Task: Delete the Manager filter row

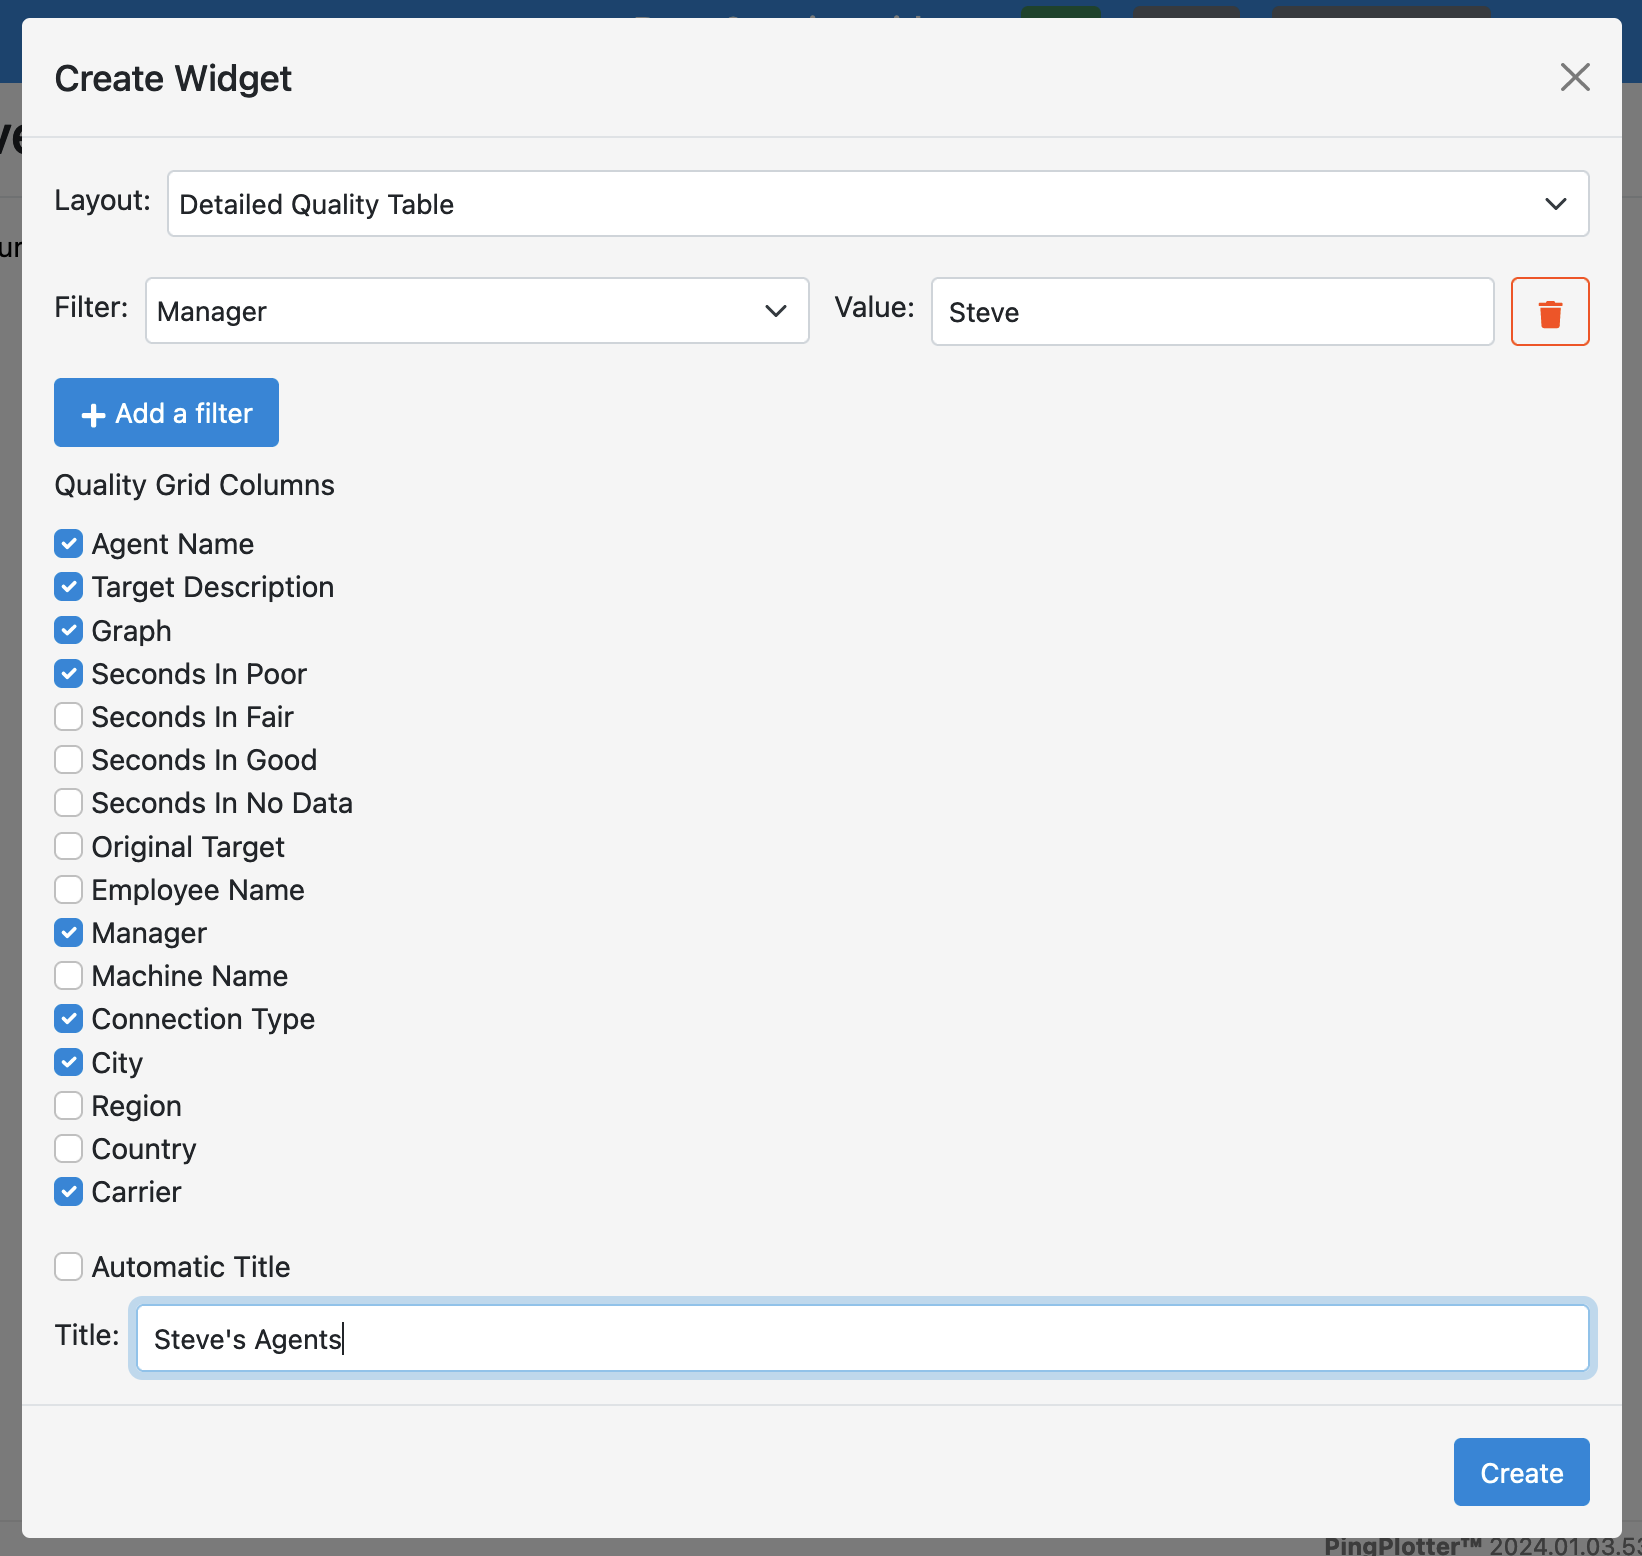Action: [x=1550, y=311]
